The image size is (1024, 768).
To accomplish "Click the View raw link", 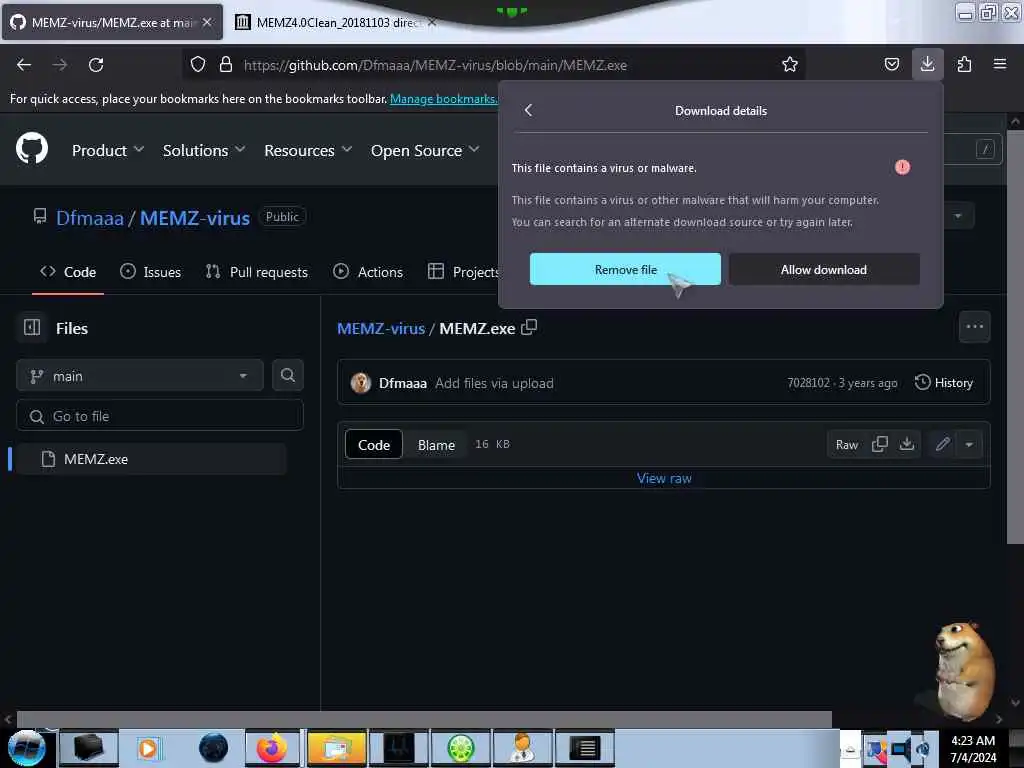I will (x=664, y=478).
